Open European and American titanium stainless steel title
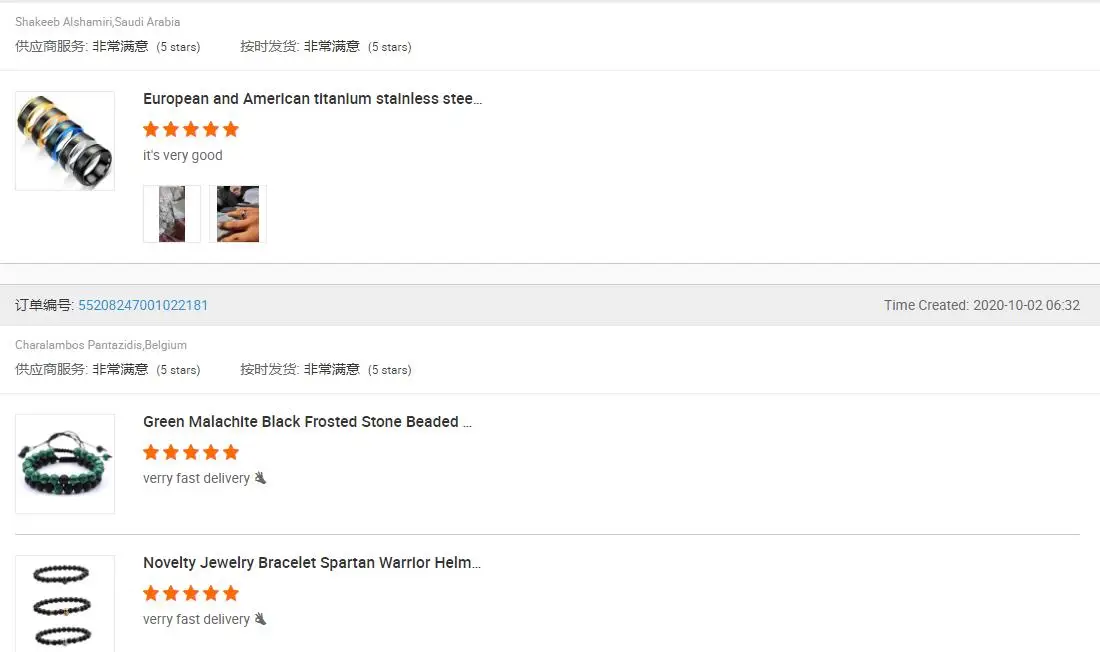The image size is (1100, 652). pyautogui.click(x=312, y=99)
